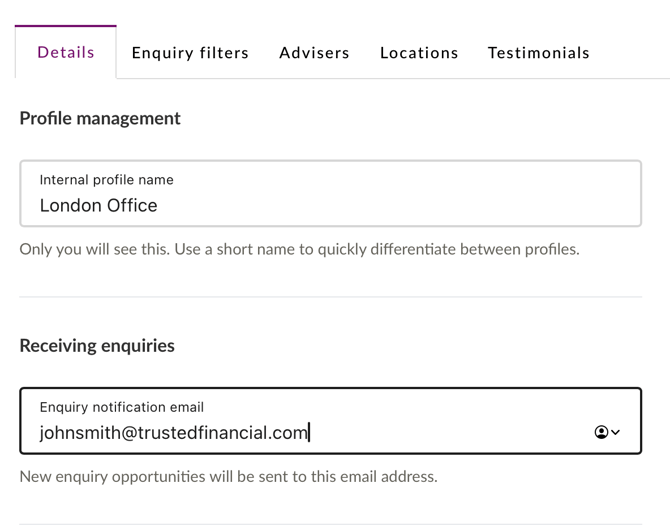Click the 'Enquiry notification email' field label
Image resolution: width=670 pixels, height=526 pixels.
click(121, 407)
